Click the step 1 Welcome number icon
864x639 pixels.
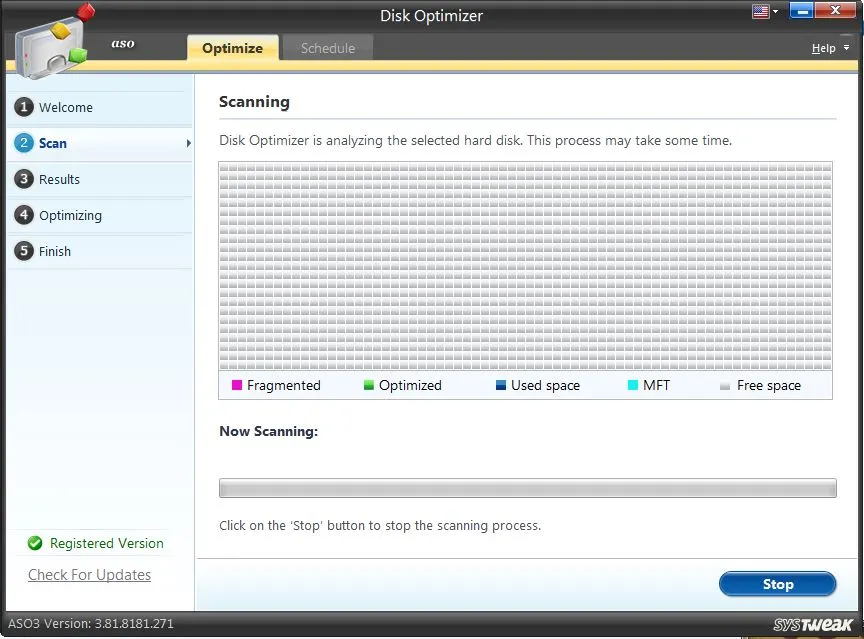tap(24, 107)
